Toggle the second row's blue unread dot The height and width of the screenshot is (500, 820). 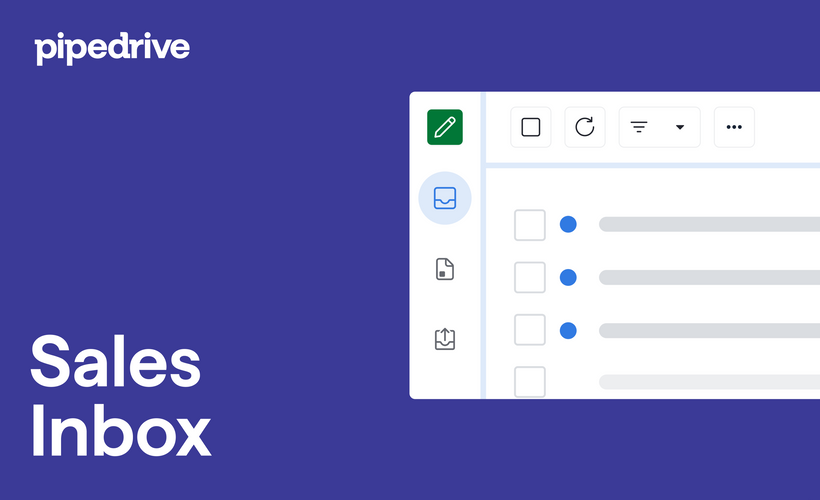[568, 277]
